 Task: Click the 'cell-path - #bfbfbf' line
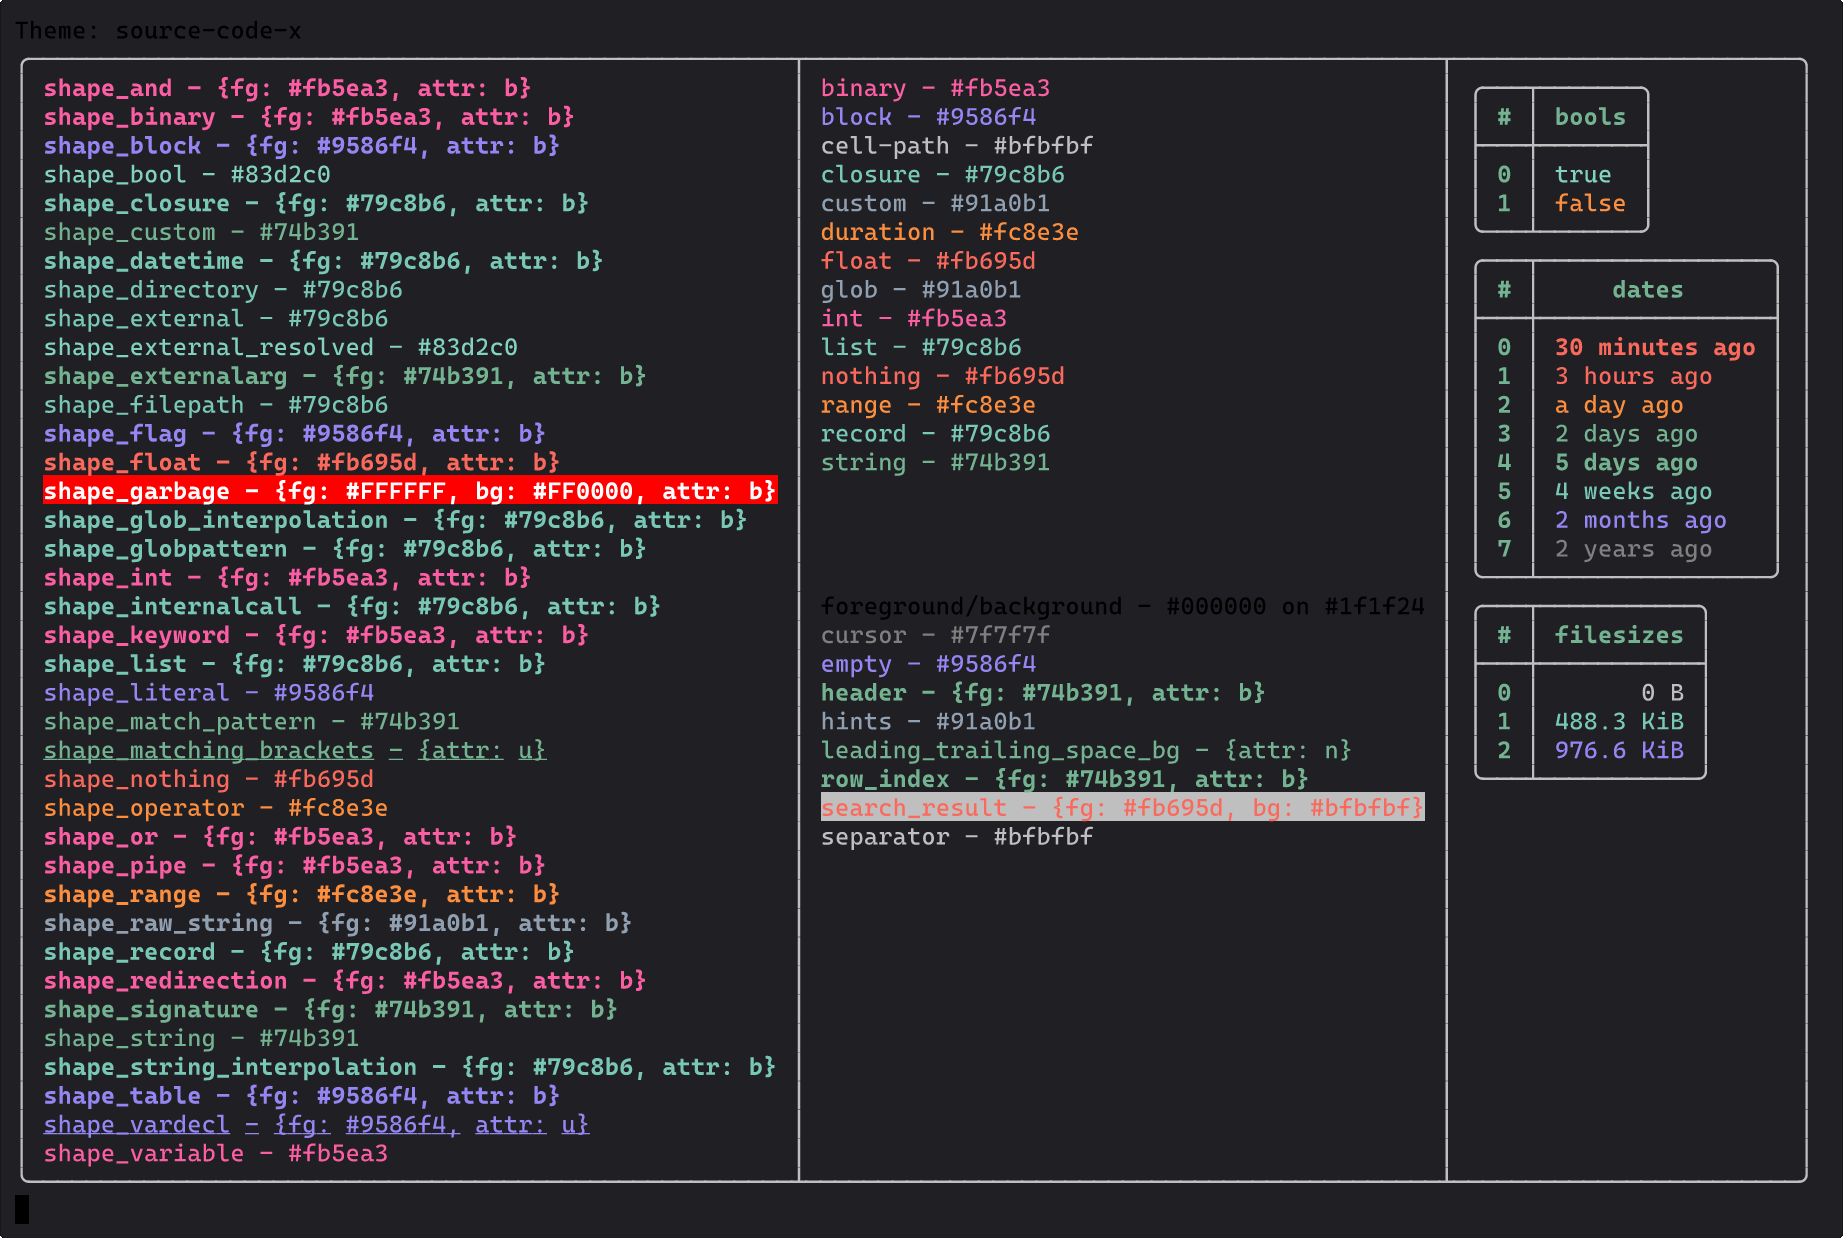click(956, 146)
